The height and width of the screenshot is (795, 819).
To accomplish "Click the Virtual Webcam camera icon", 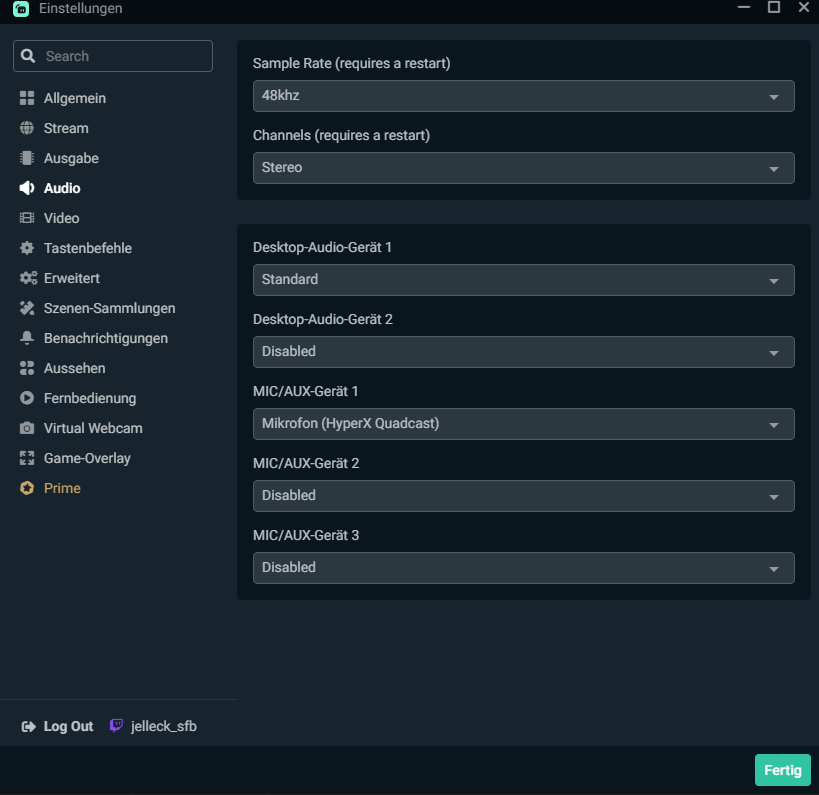I will click(27, 428).
